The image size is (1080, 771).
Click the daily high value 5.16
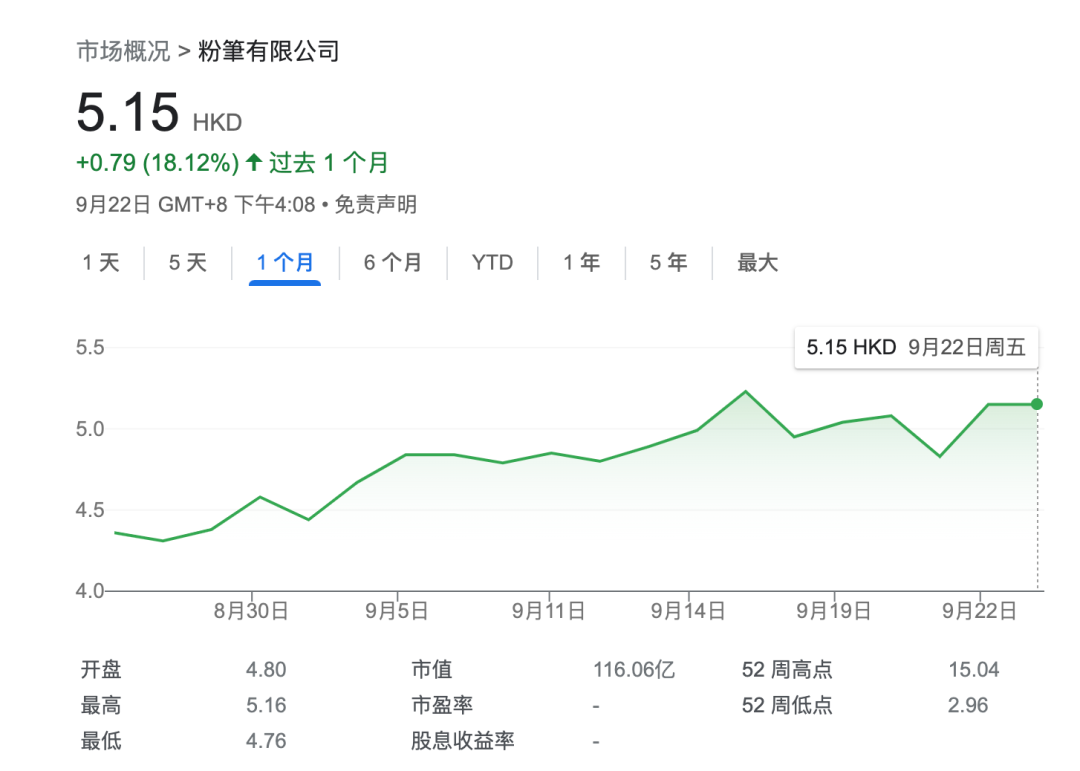(266, 706)
